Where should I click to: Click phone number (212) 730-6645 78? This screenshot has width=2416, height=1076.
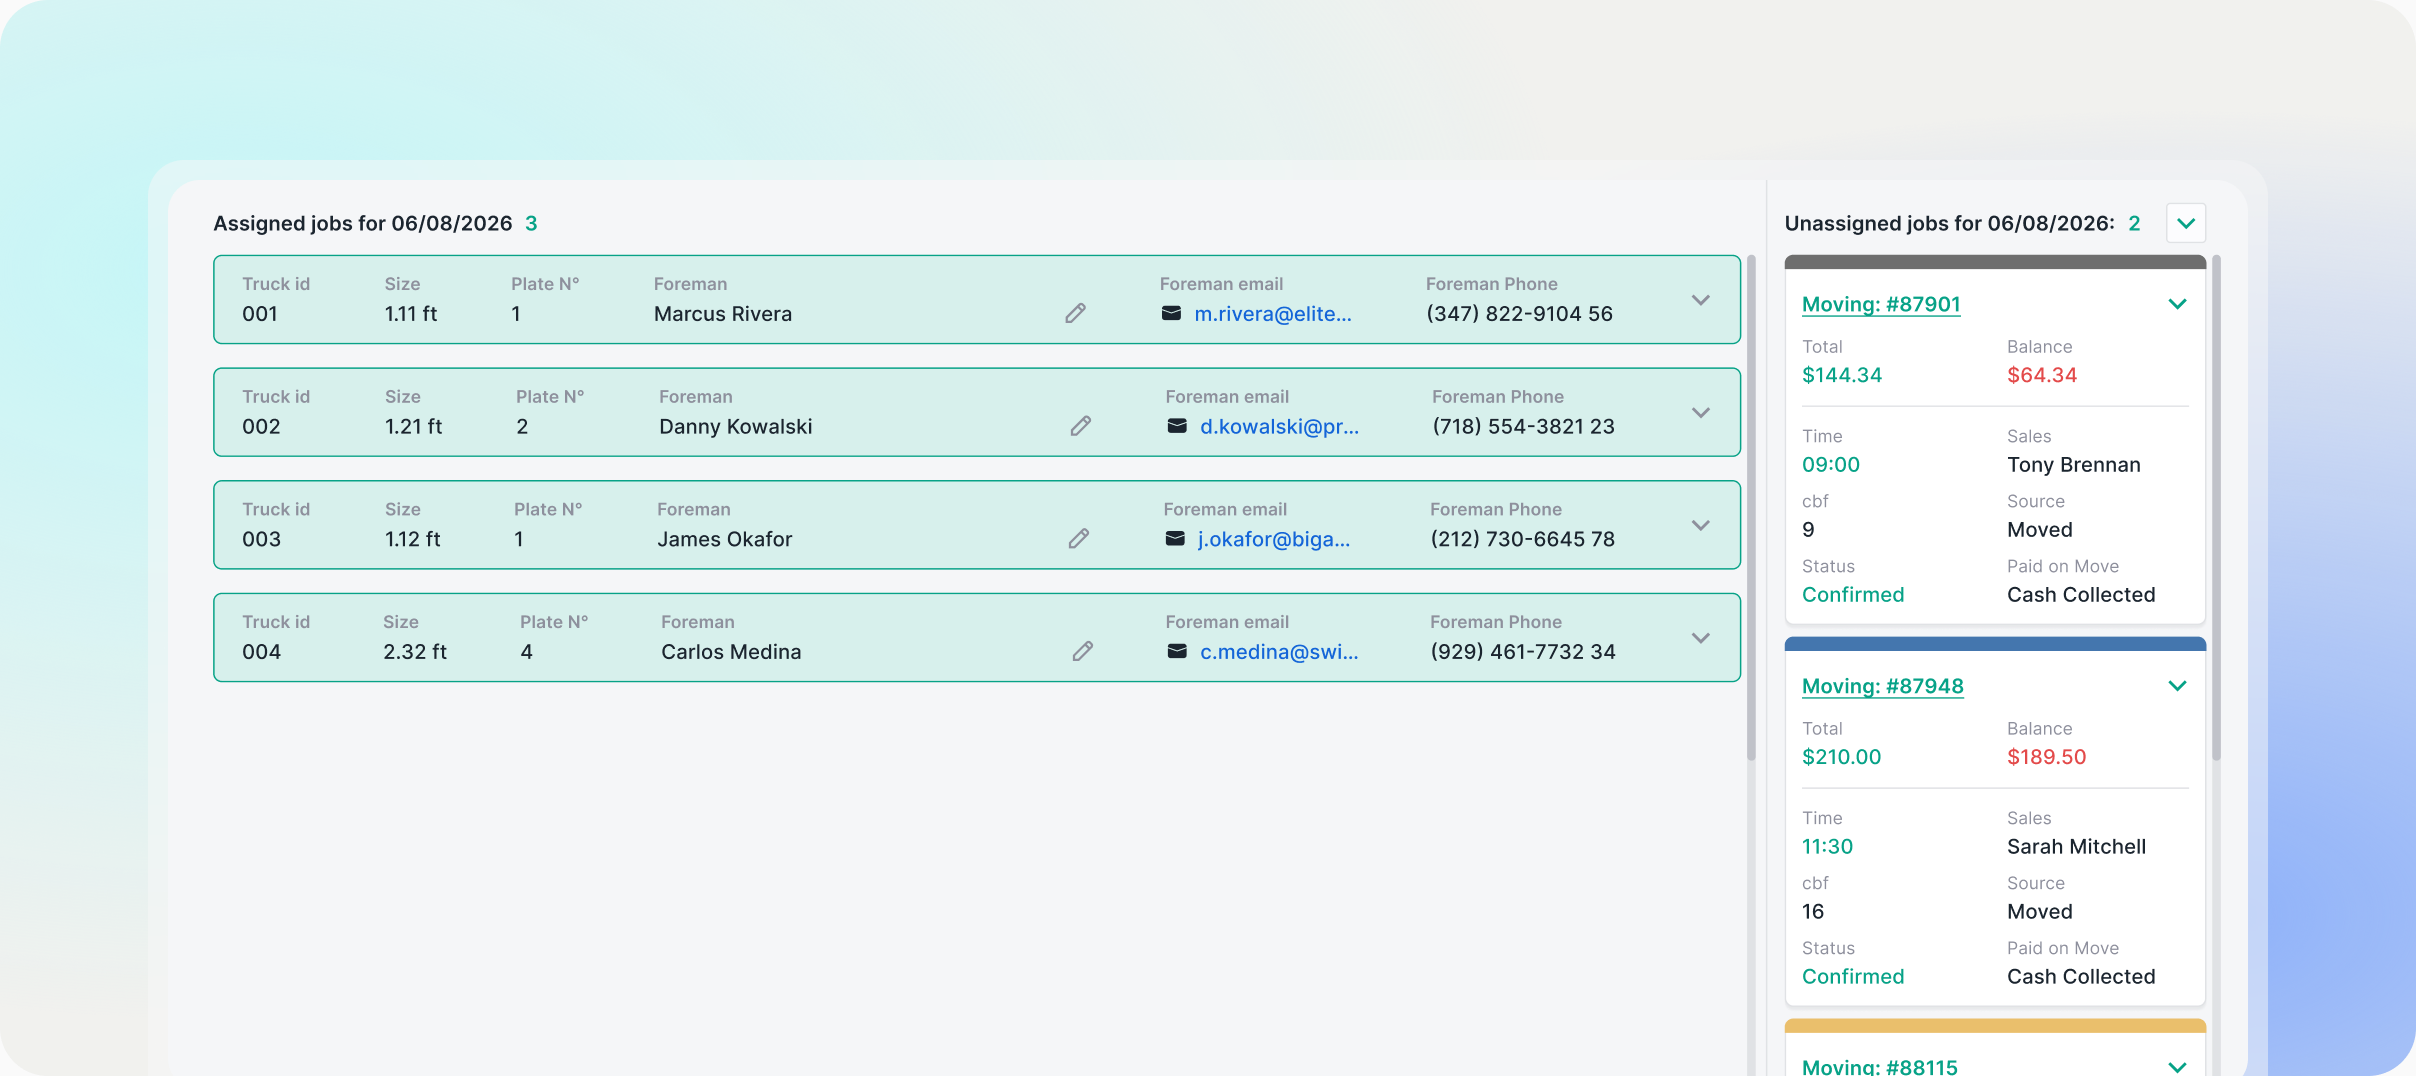pos(1522,538)
